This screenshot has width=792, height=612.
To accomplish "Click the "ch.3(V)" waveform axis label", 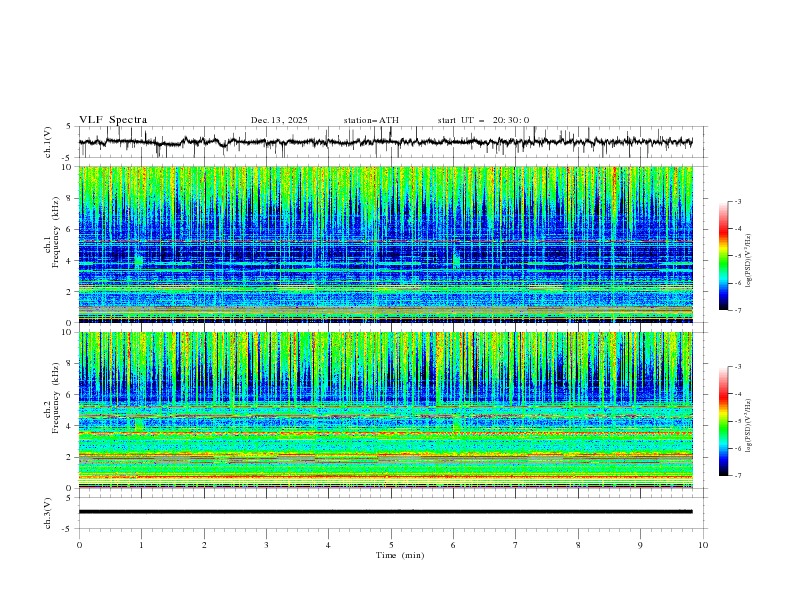I will (48, 513).
